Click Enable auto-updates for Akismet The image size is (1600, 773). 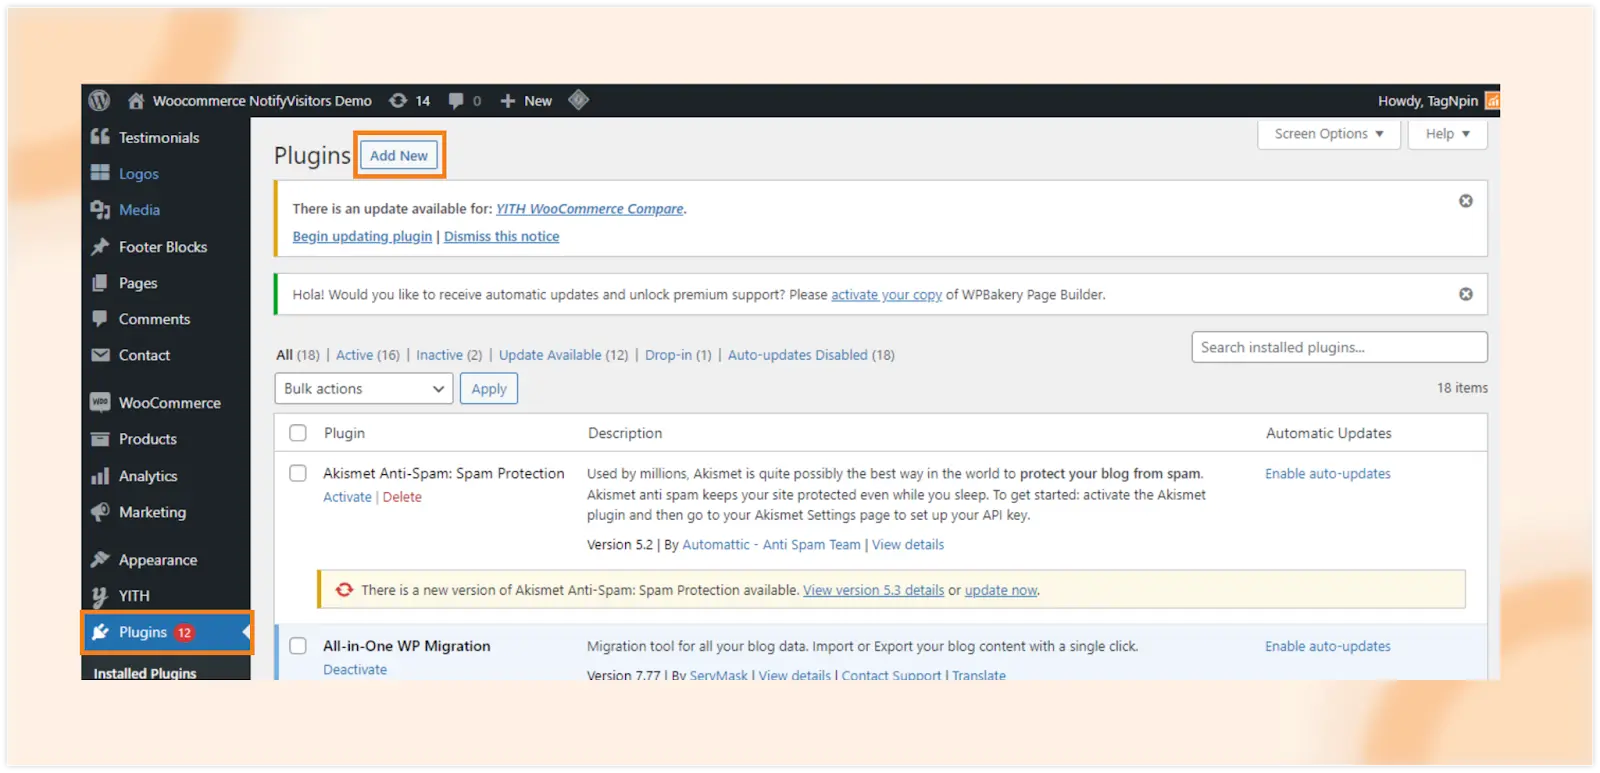(x=1327, y=474)
